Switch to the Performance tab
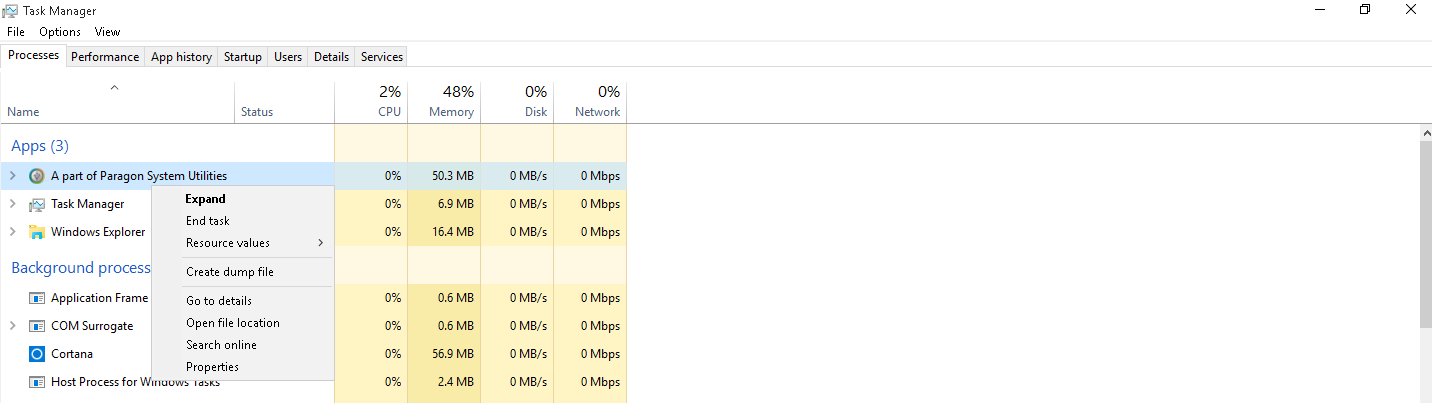The height and width of the screenshot is (403, 1432). 105,57
